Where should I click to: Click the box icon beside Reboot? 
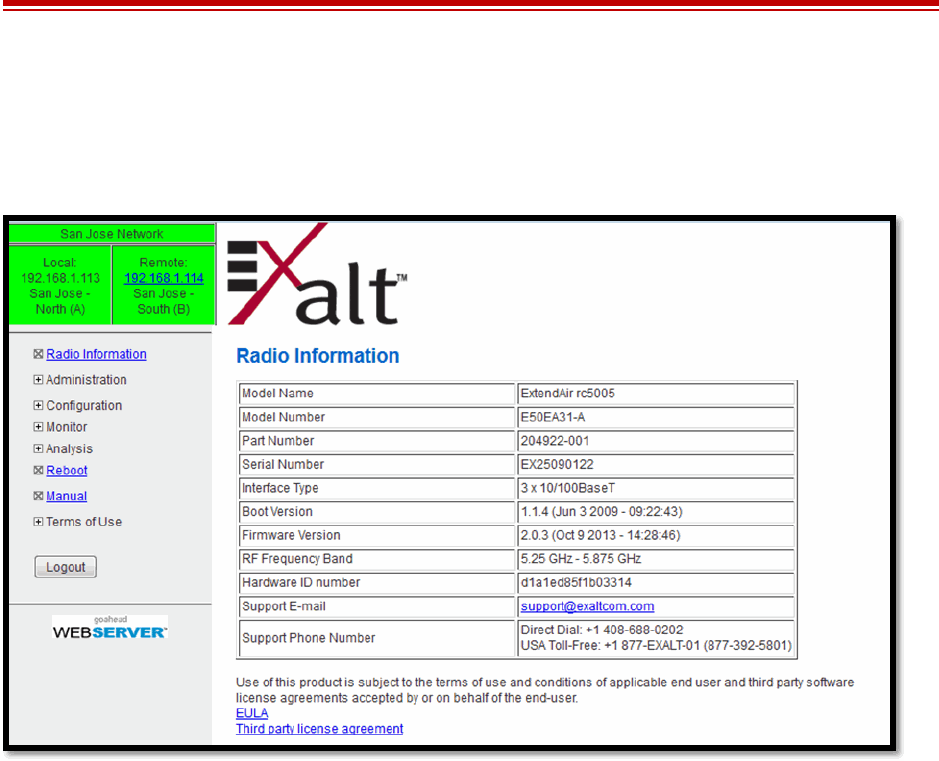[38, 470]
